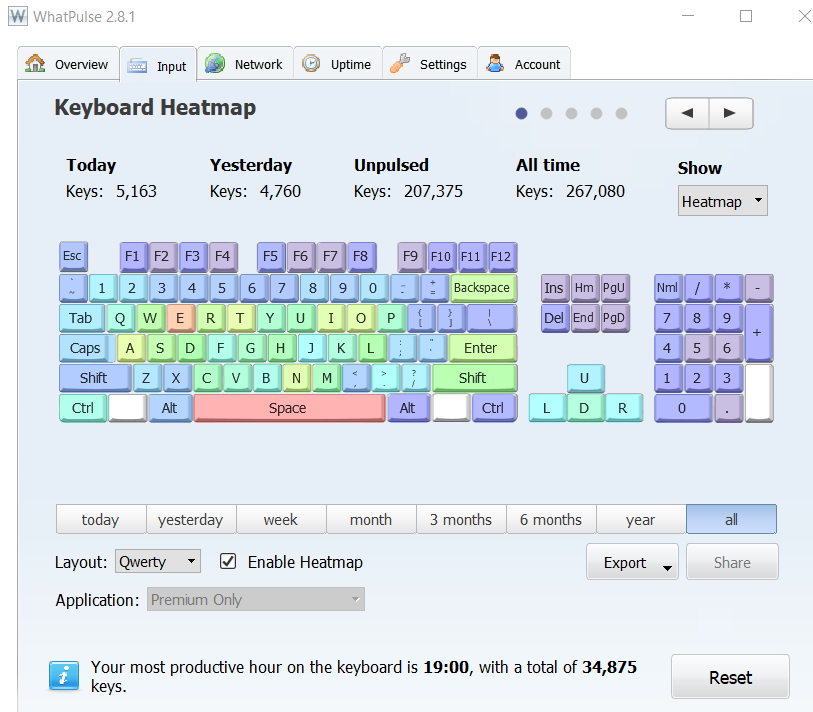Go to next page with right arrow
Viewport: 813px width, 712px height.
(x=731, y=113)
